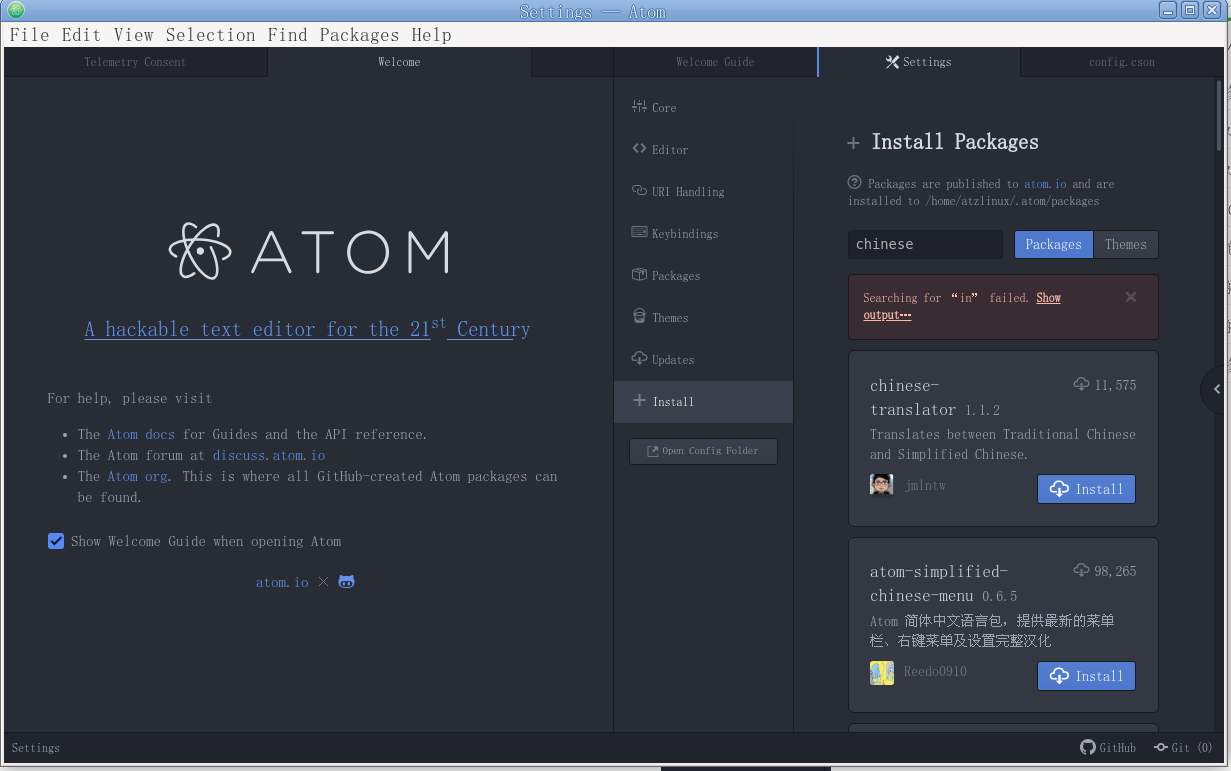Click the jmlntw author avatar
Image resolution: width=1231 pixels, height=771 pixels.
[881, 485]
